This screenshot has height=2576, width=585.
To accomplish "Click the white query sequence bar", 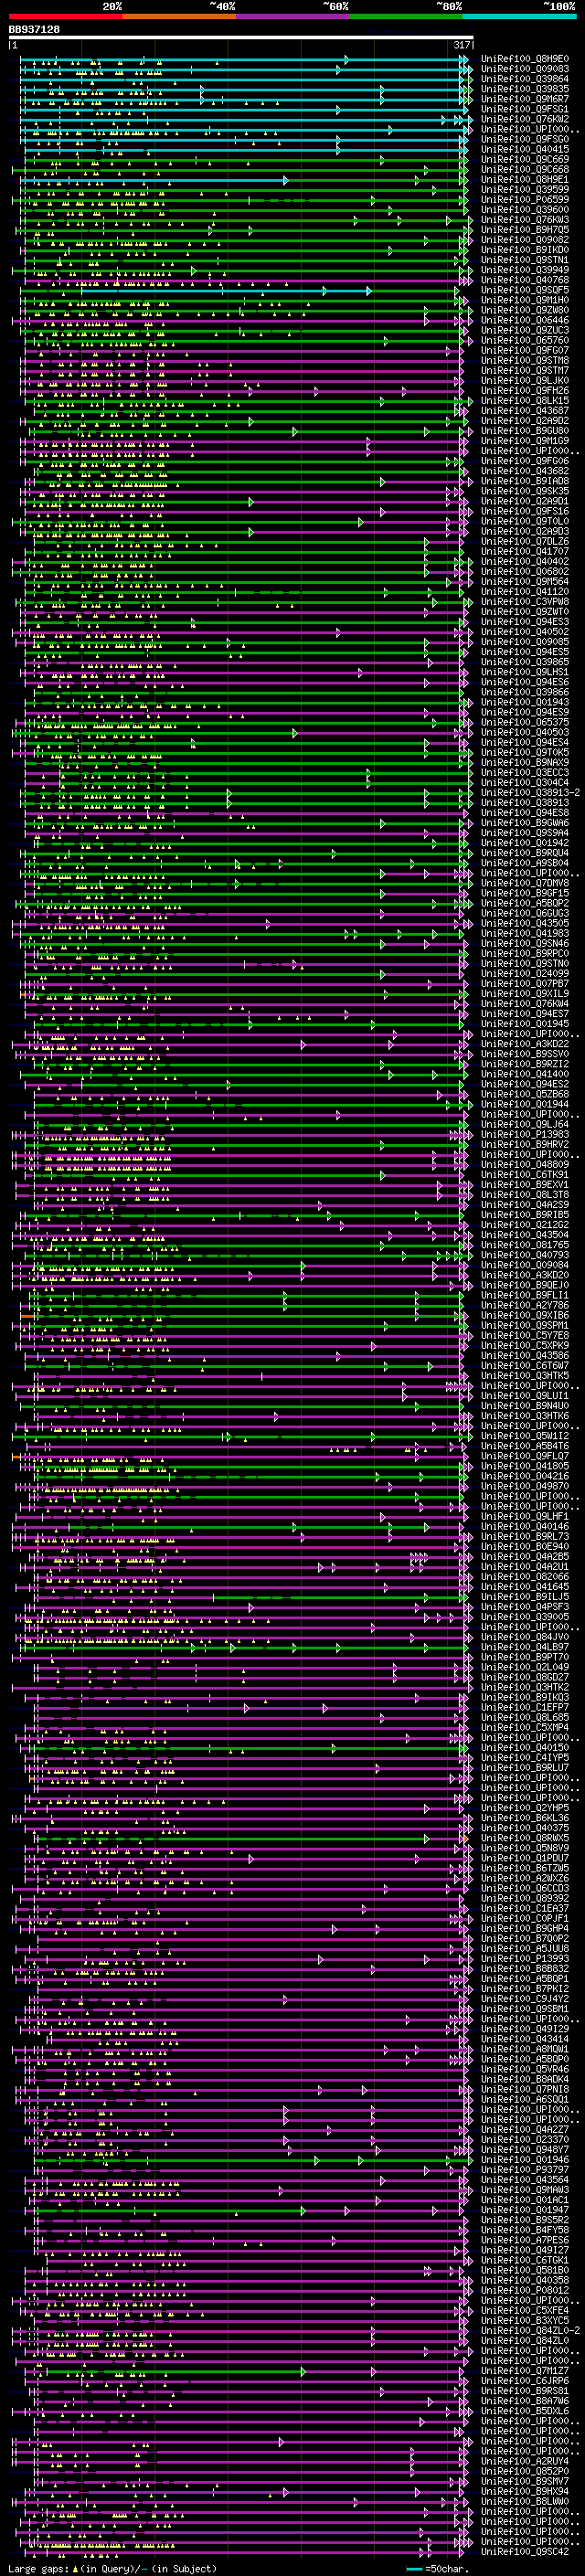I will [x=240, y=38].
